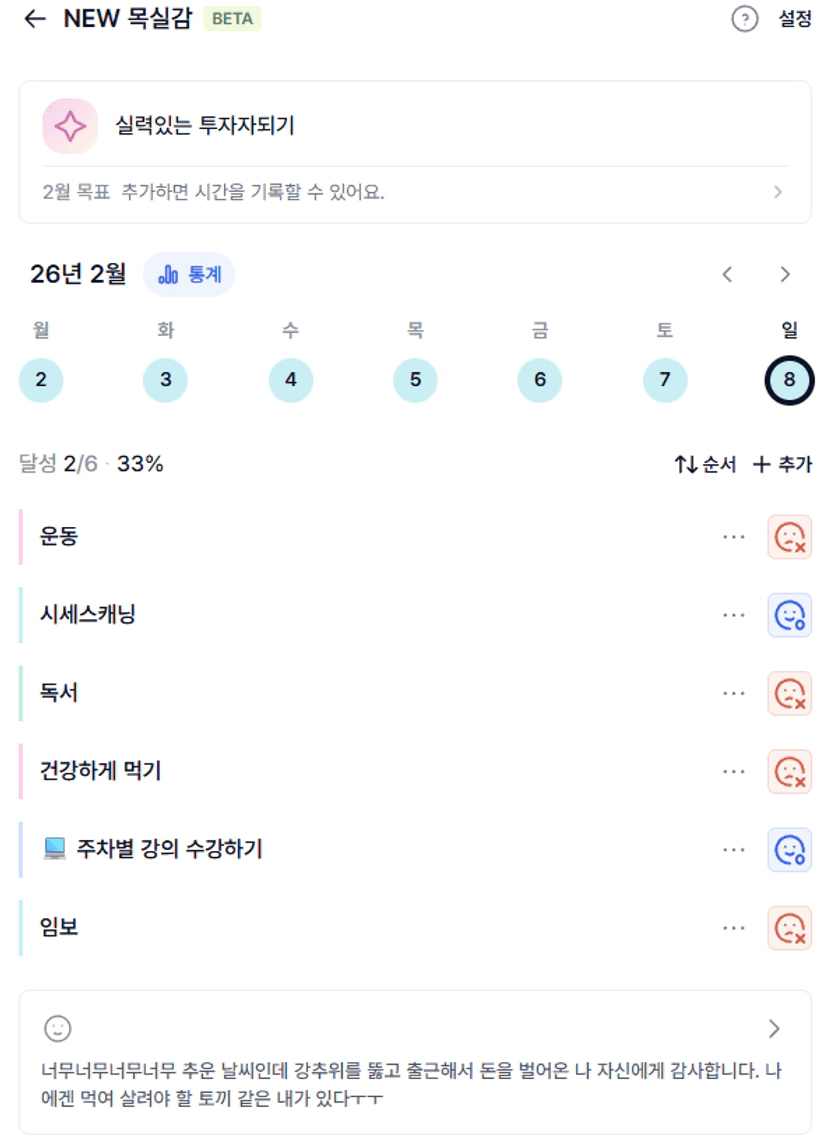Open the 주차별 강의 수강하기 habit item
The height and width of the screenshot is (1147, 827).
168,850
